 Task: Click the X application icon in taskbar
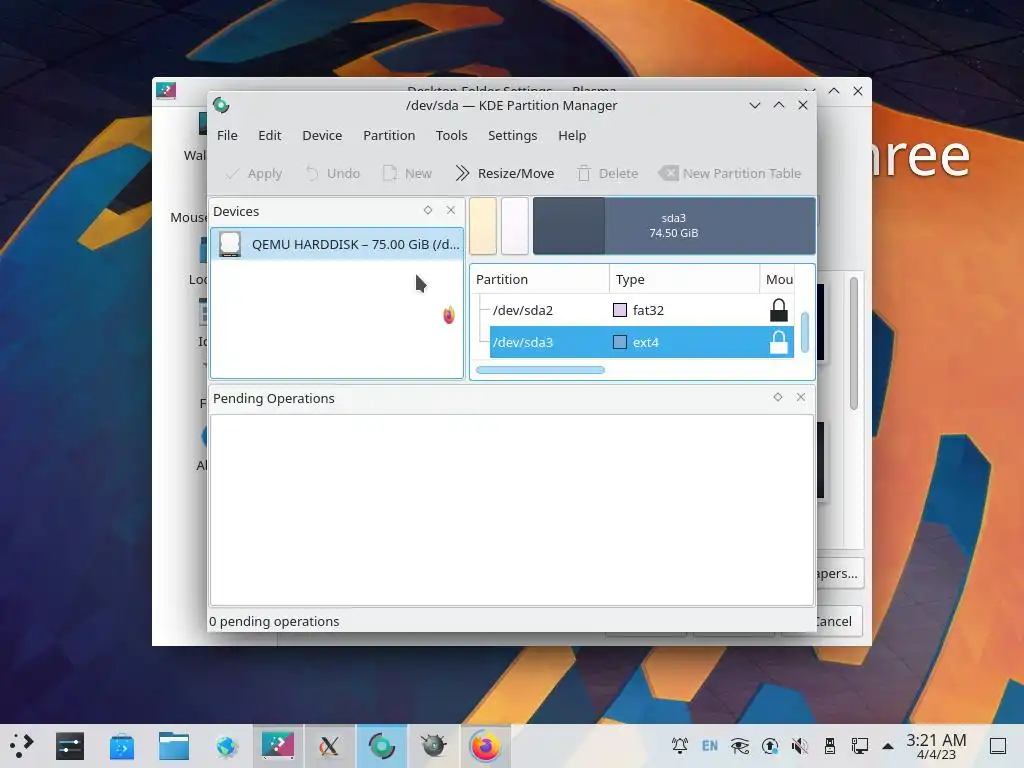pos(329,746)
